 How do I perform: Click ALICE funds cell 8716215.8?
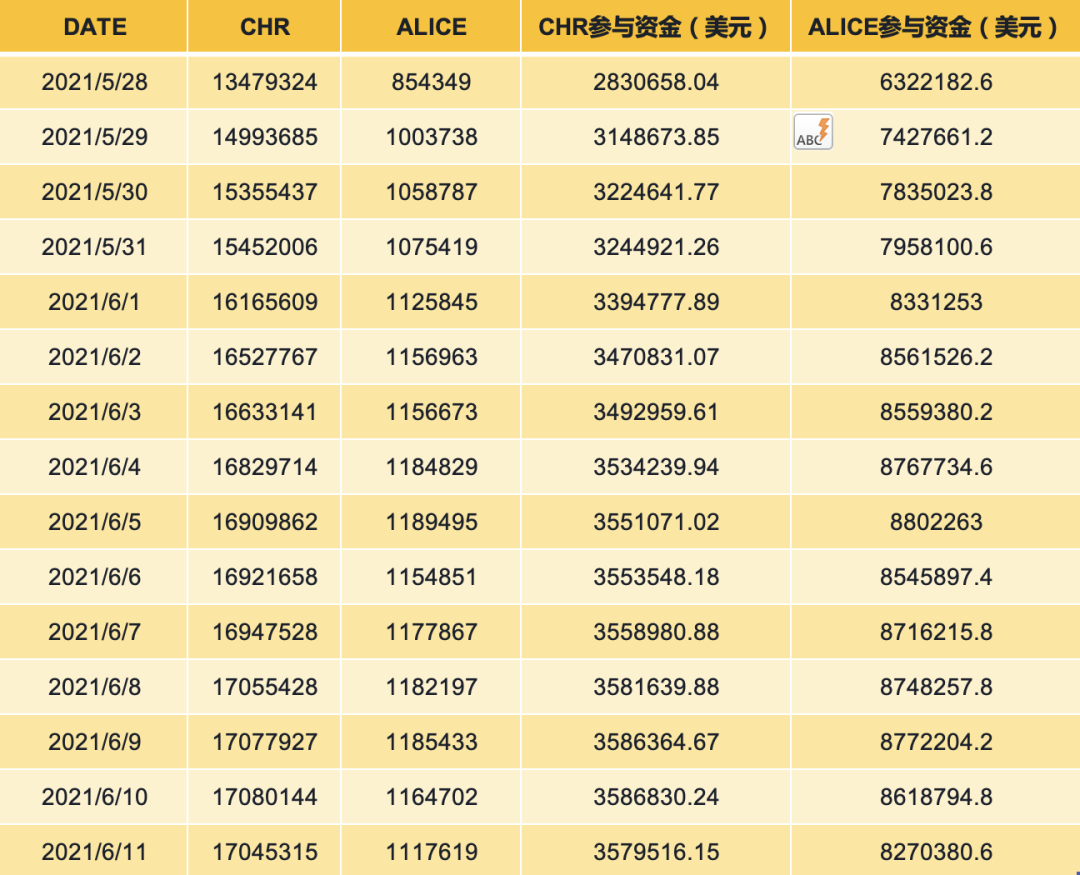tap(936, 632)
